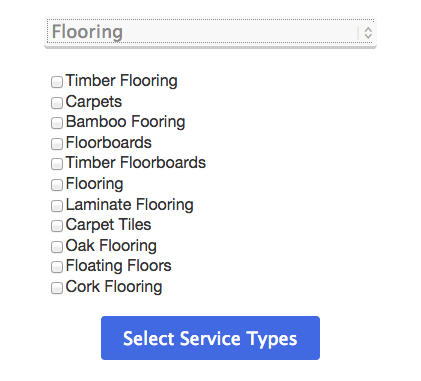Click the Laminate Flooring label
Viewport: 421px width, 381px height.
pyautogui.click(x=129, y=205)
